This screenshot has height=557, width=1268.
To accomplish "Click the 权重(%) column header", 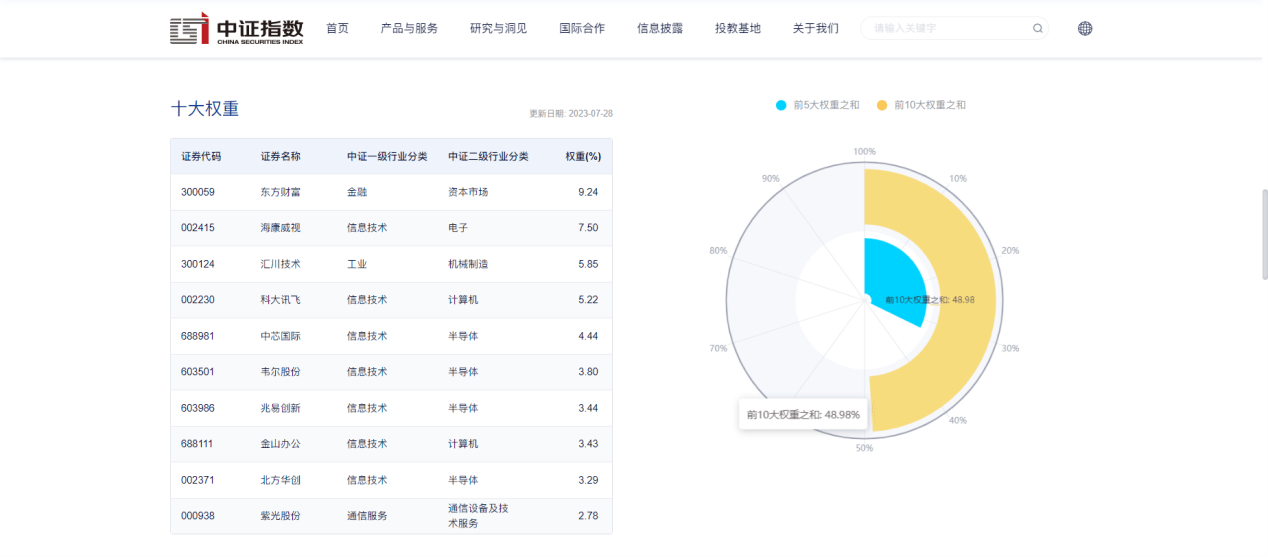I will point(582,157).
